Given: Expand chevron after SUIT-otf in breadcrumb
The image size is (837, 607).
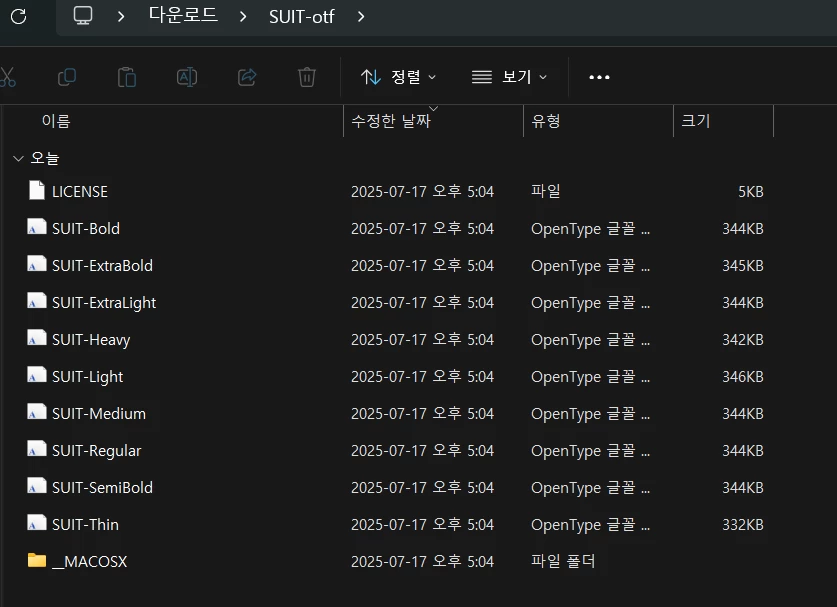Looking at the screenshot, I should (361, 17).
